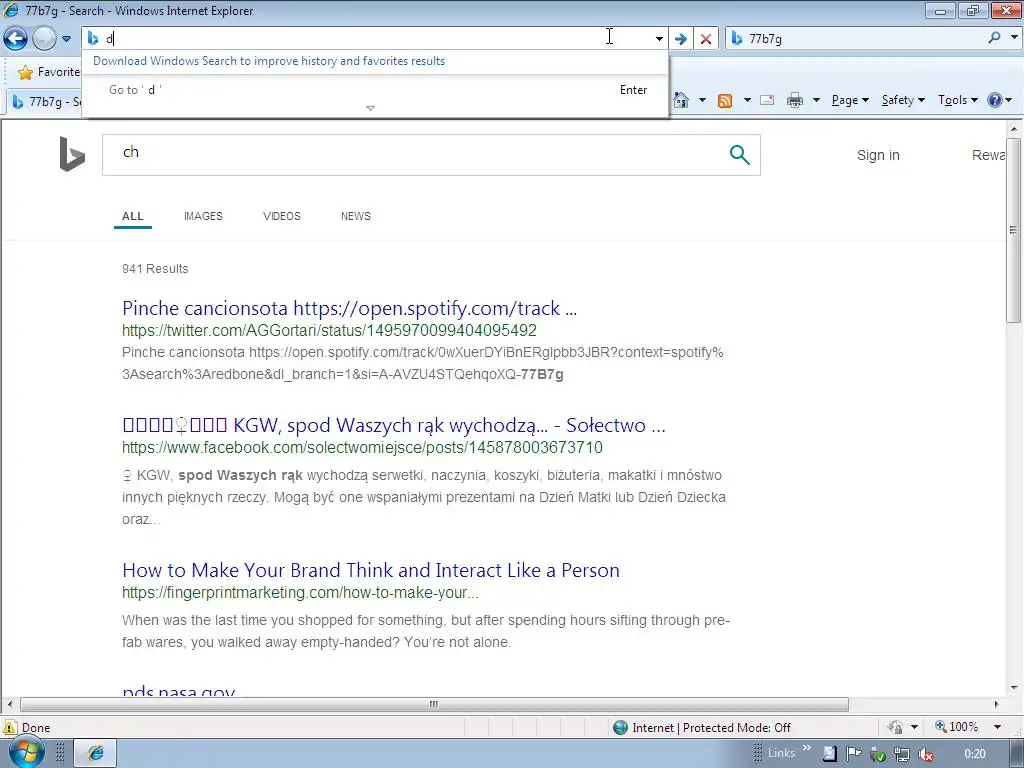Image resolution: width=1024 pixels, height=768 pixels.
Task: Open facebook.com/solectwomiejsce URL link
Action: pos(362,447)
